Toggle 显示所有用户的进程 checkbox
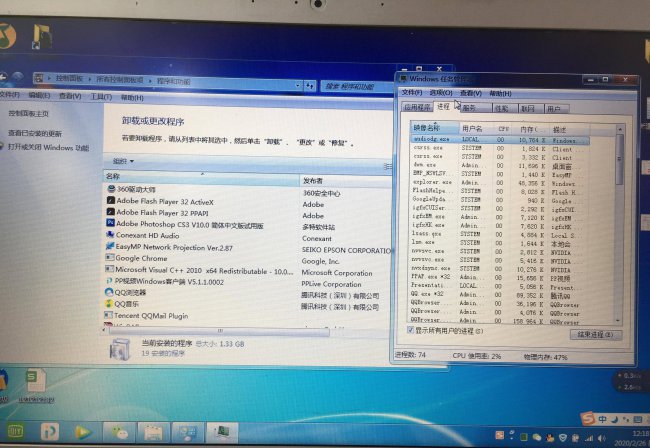Screen dimensions: 650x448 pyautogui.click(x=410, y=330)
